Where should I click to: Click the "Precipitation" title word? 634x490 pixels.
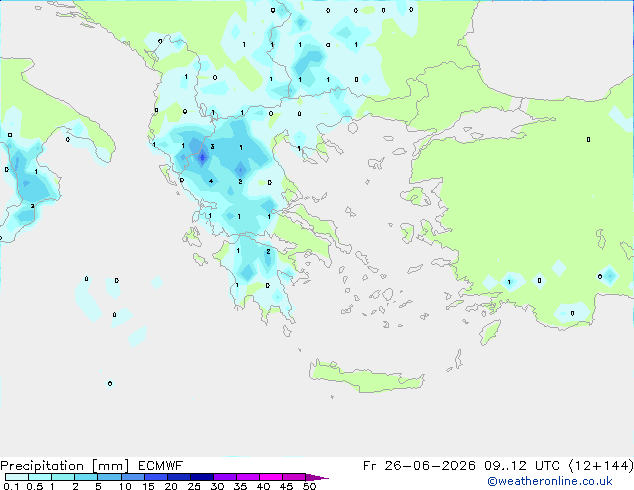pyautogui.click(x=42, y=466)
